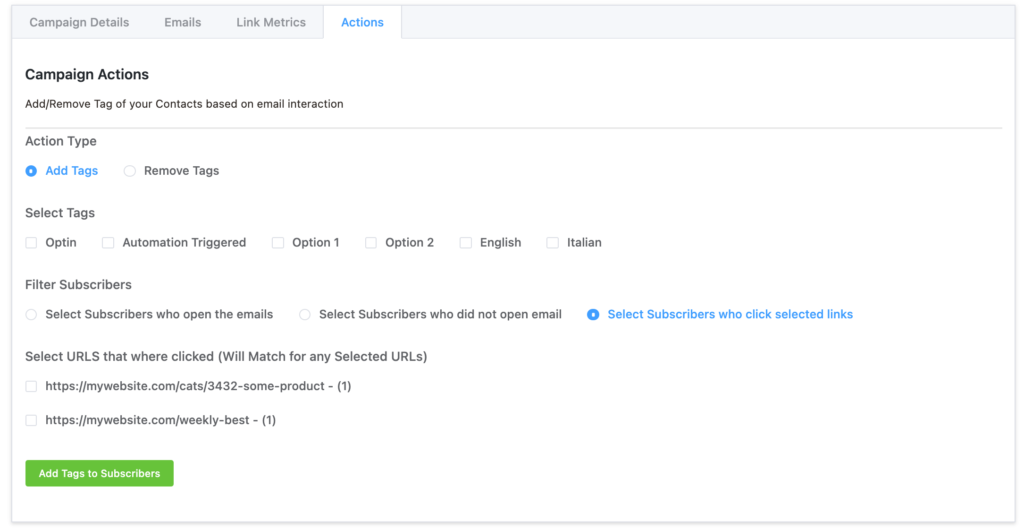Check the 3432-some-product URL checkbox
Screen dimensions: 1024x529
tap(31, 387)
